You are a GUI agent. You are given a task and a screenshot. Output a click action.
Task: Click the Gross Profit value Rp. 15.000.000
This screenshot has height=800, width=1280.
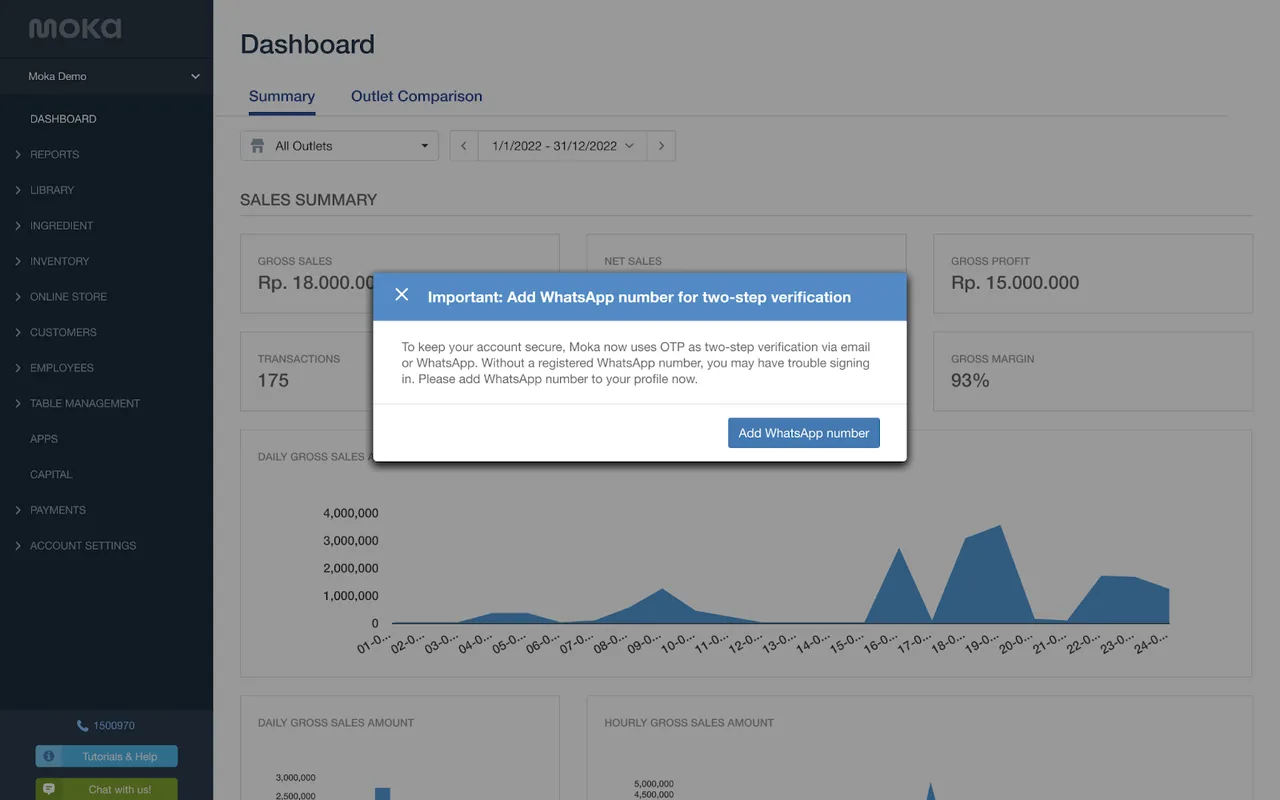coord(1015,283)
